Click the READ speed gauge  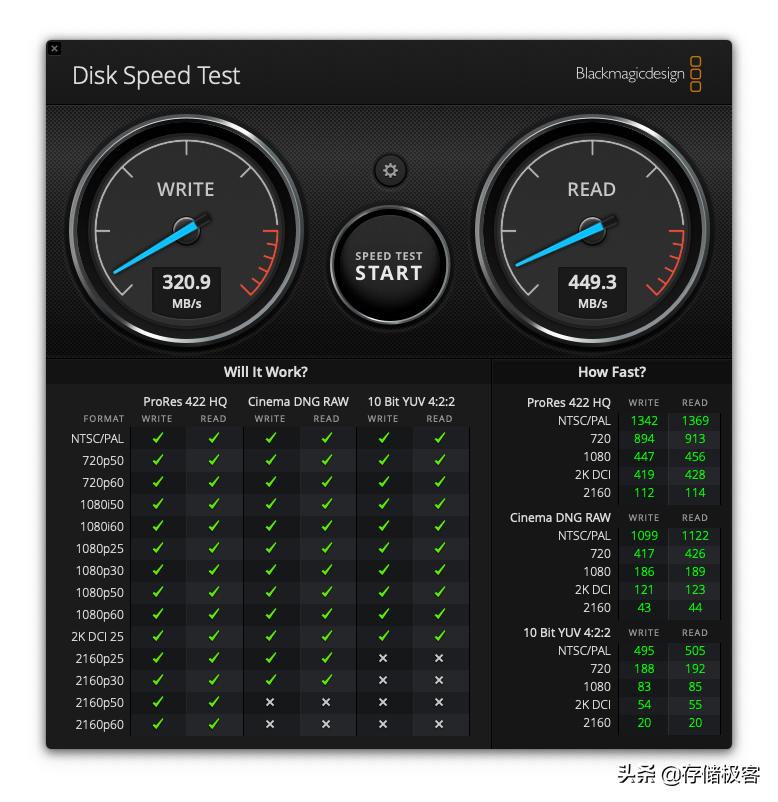592,230
